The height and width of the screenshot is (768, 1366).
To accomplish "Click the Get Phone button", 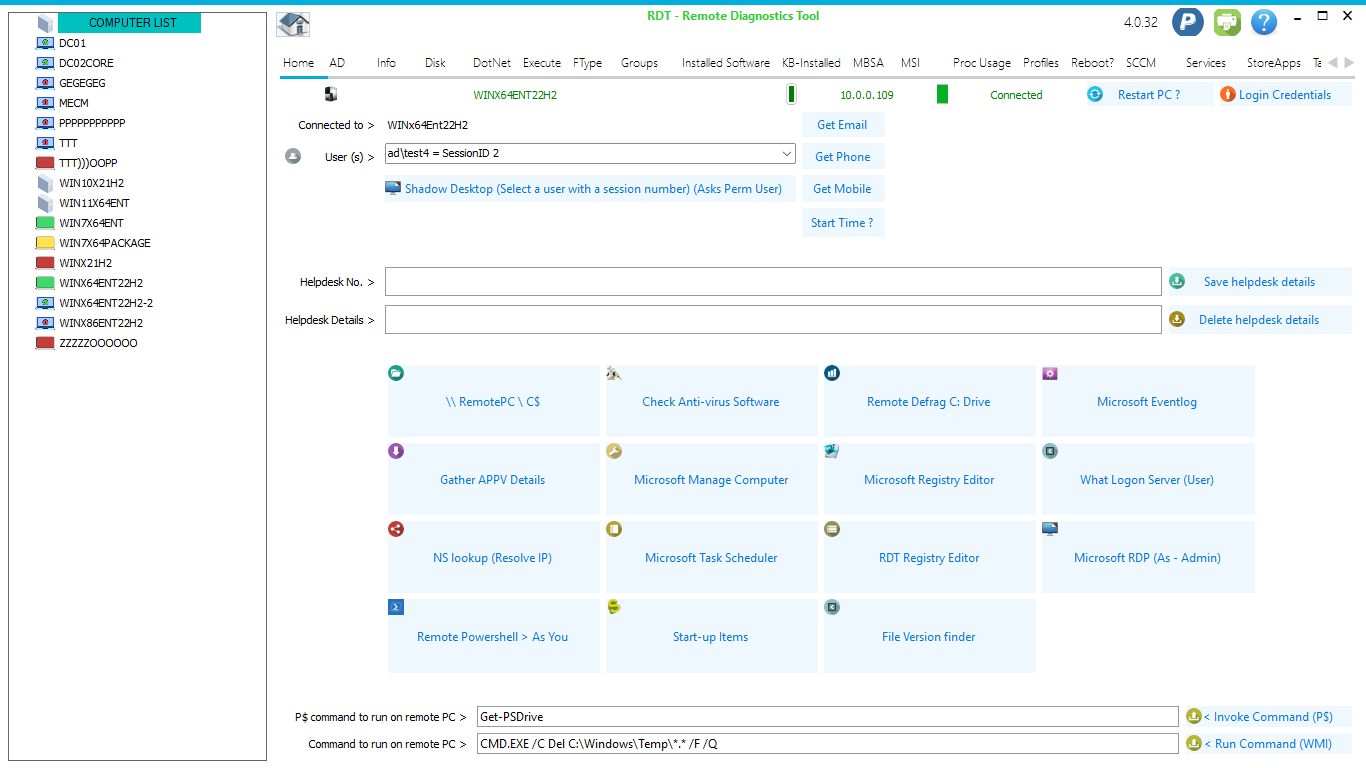I will click(843, 156).
